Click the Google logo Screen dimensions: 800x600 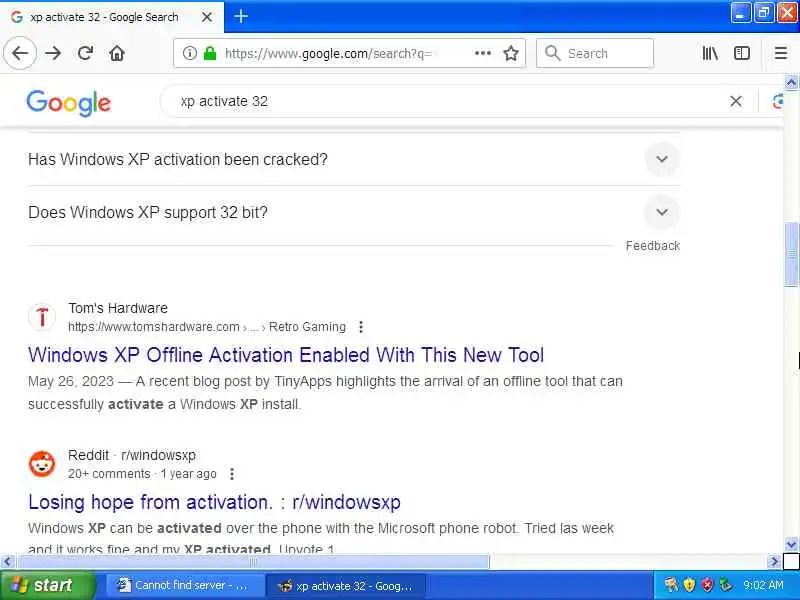click(68, 103)
